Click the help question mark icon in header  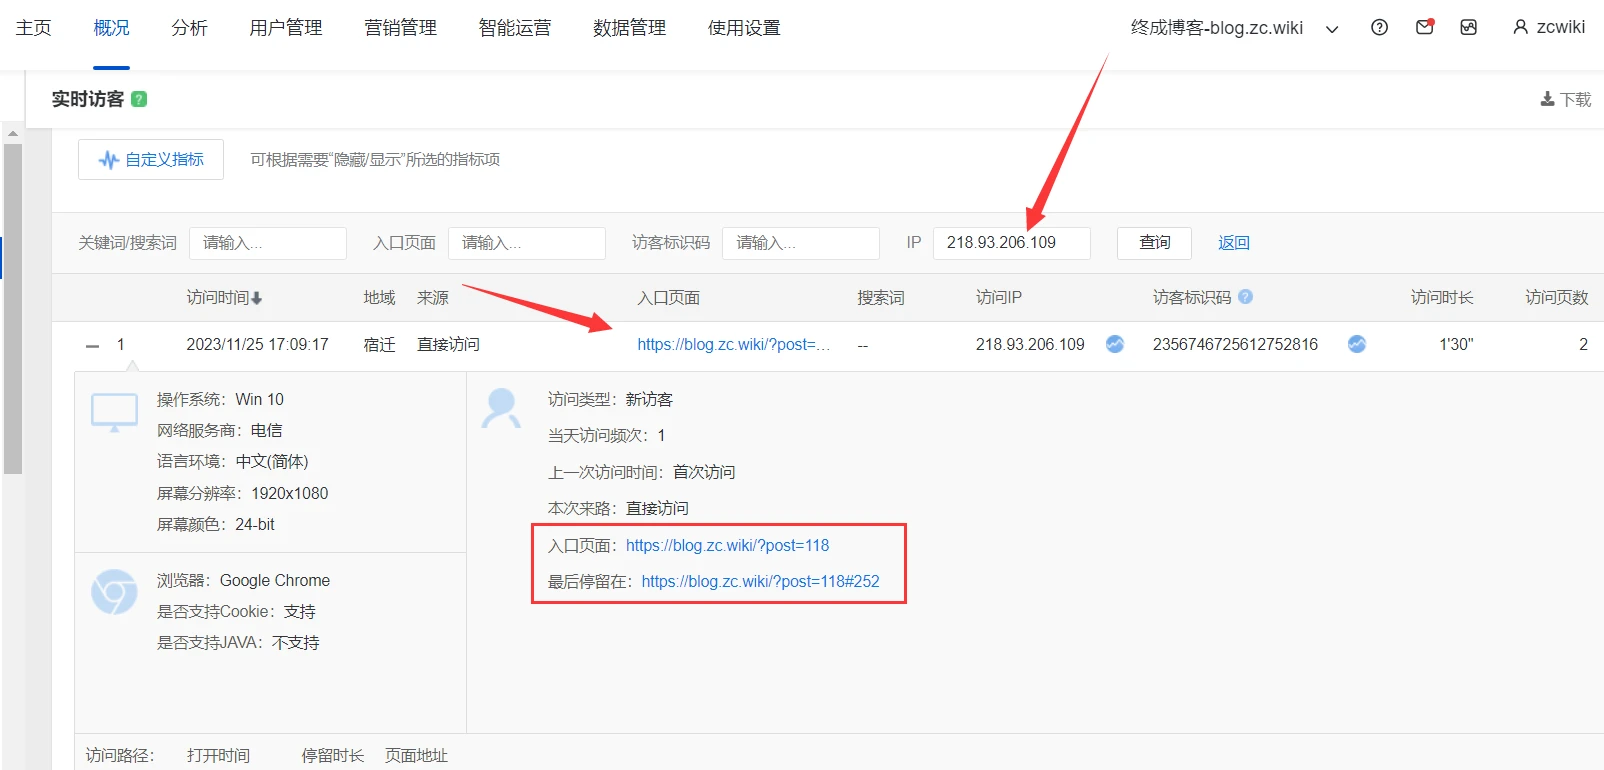(1379, 28)
